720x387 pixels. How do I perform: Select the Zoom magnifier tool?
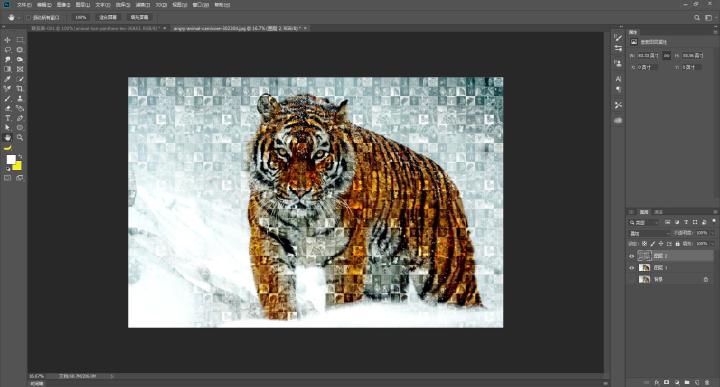20,137
